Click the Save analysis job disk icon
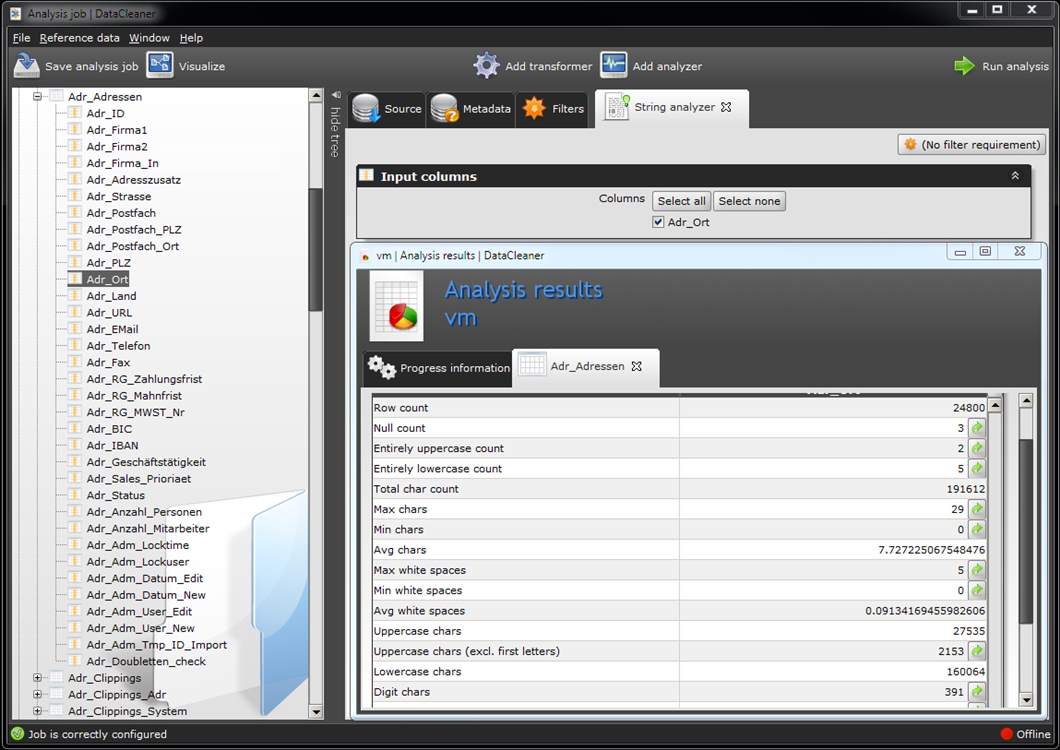This screenshot has width=1060, height=750. [26, 66]
